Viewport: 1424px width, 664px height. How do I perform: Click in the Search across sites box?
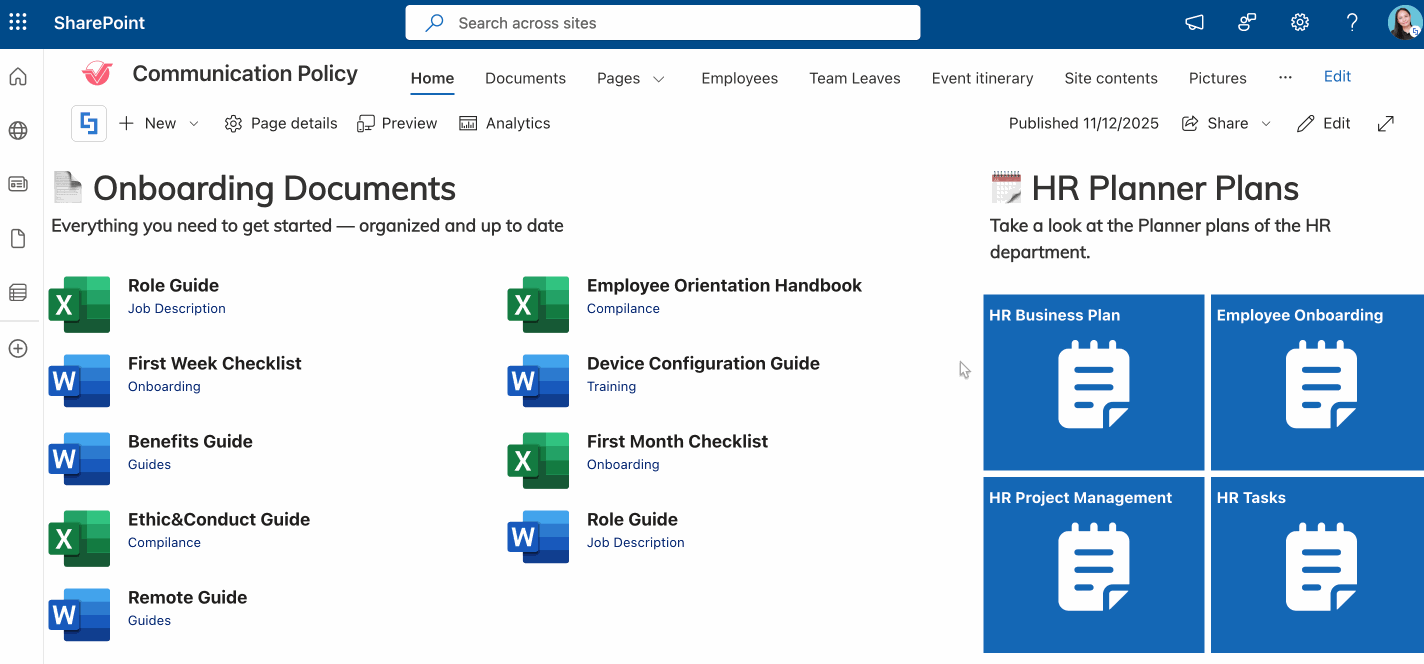click(x=662, y=23)
